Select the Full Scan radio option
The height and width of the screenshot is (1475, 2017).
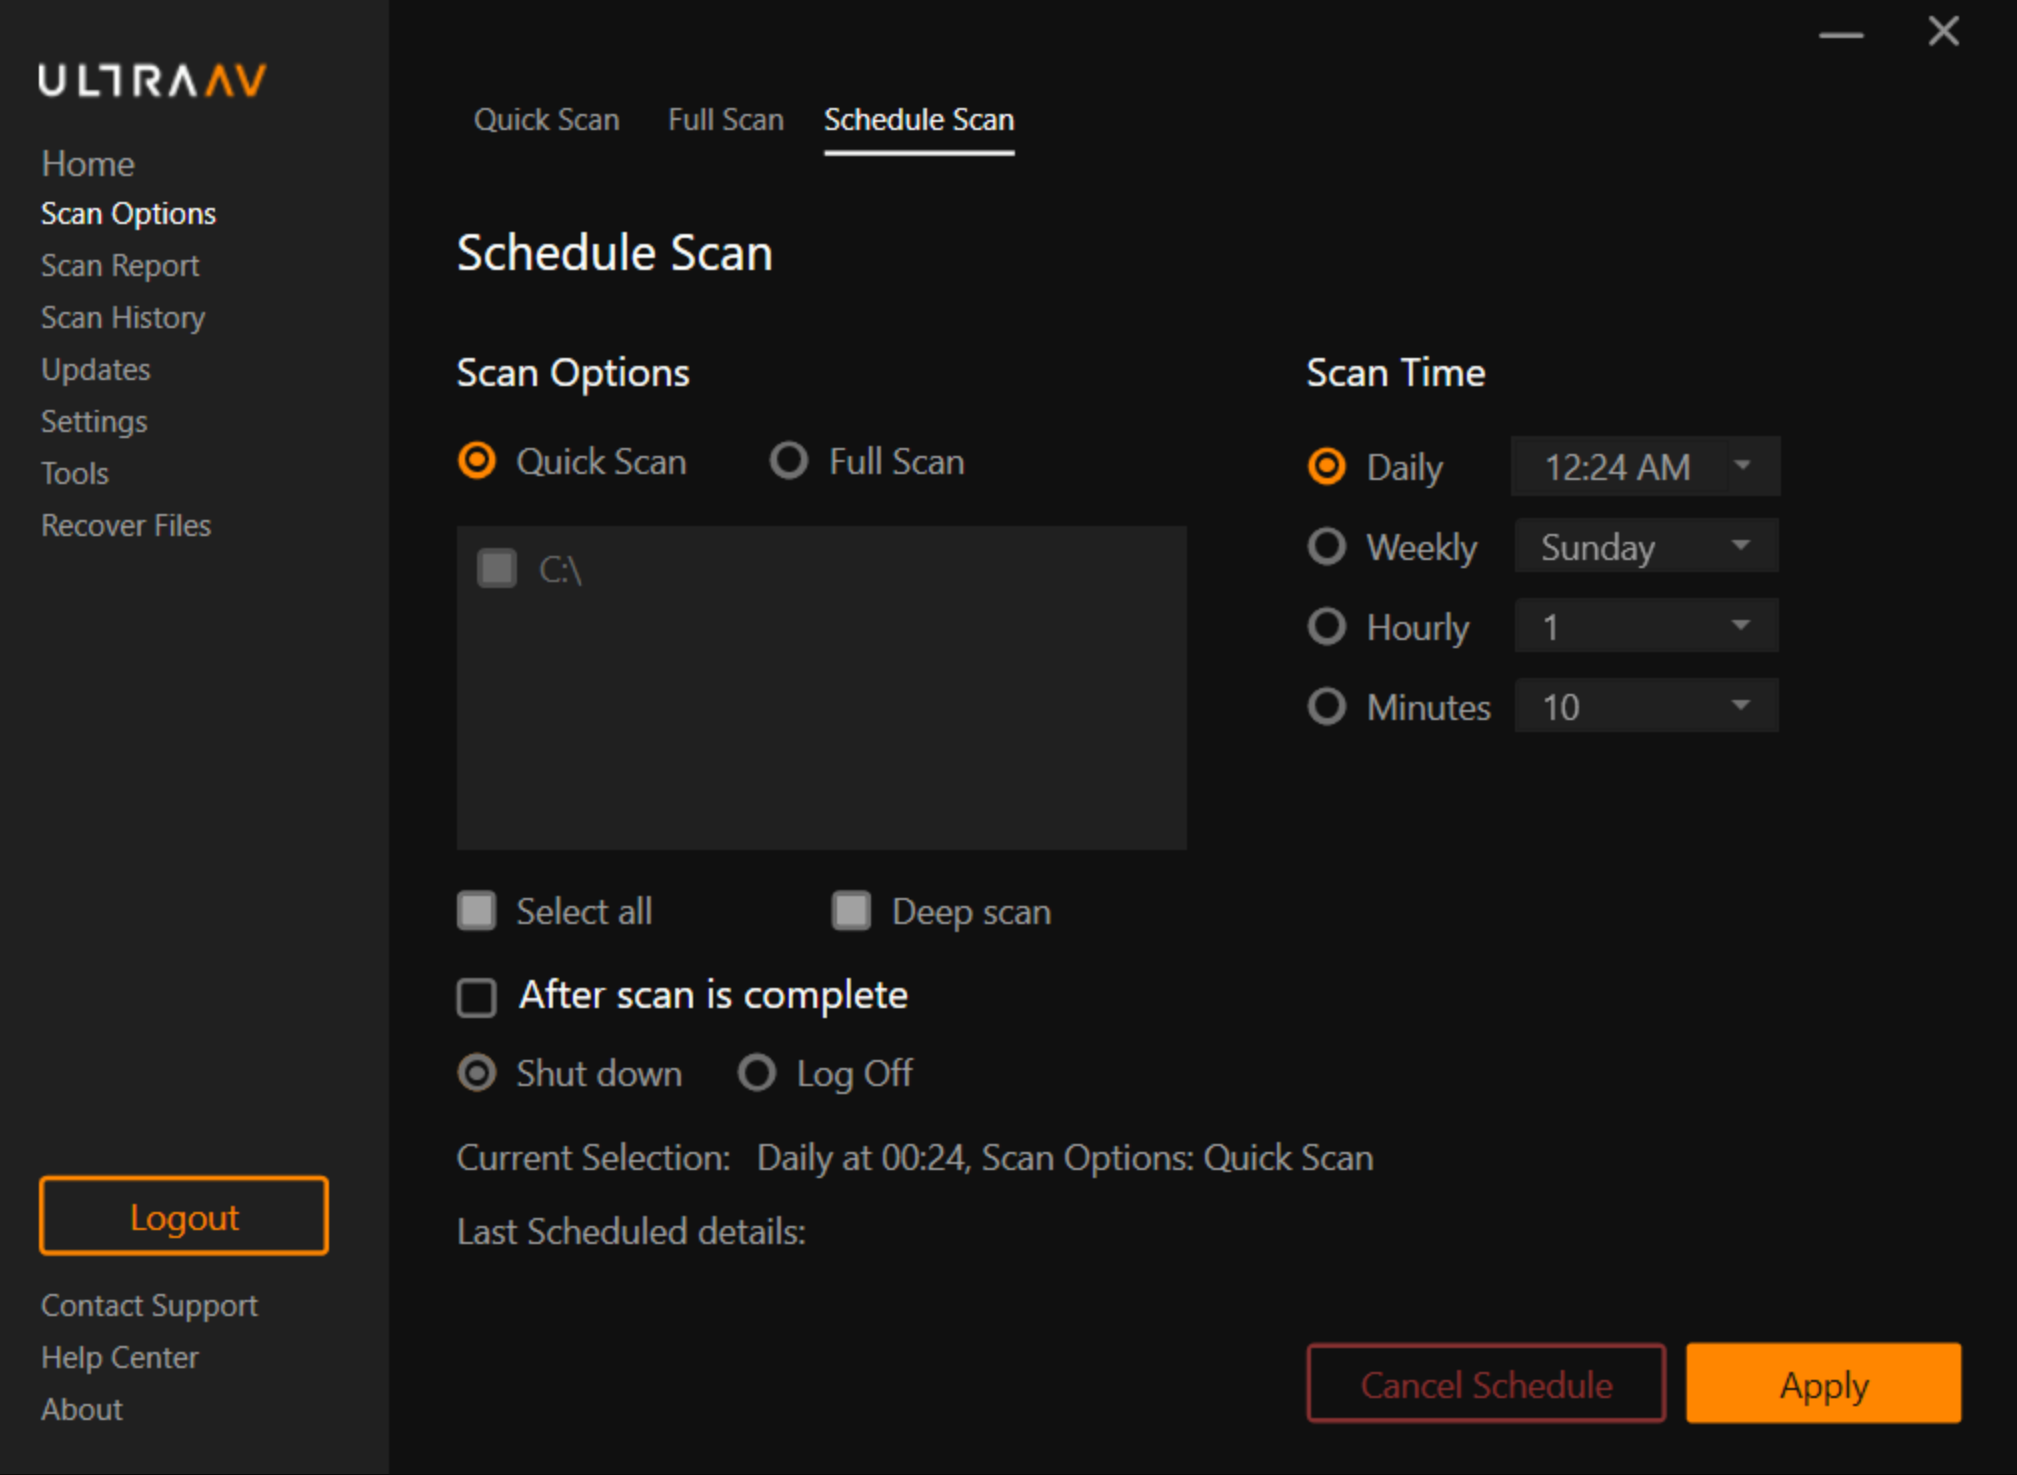click(x=789, y=461)
